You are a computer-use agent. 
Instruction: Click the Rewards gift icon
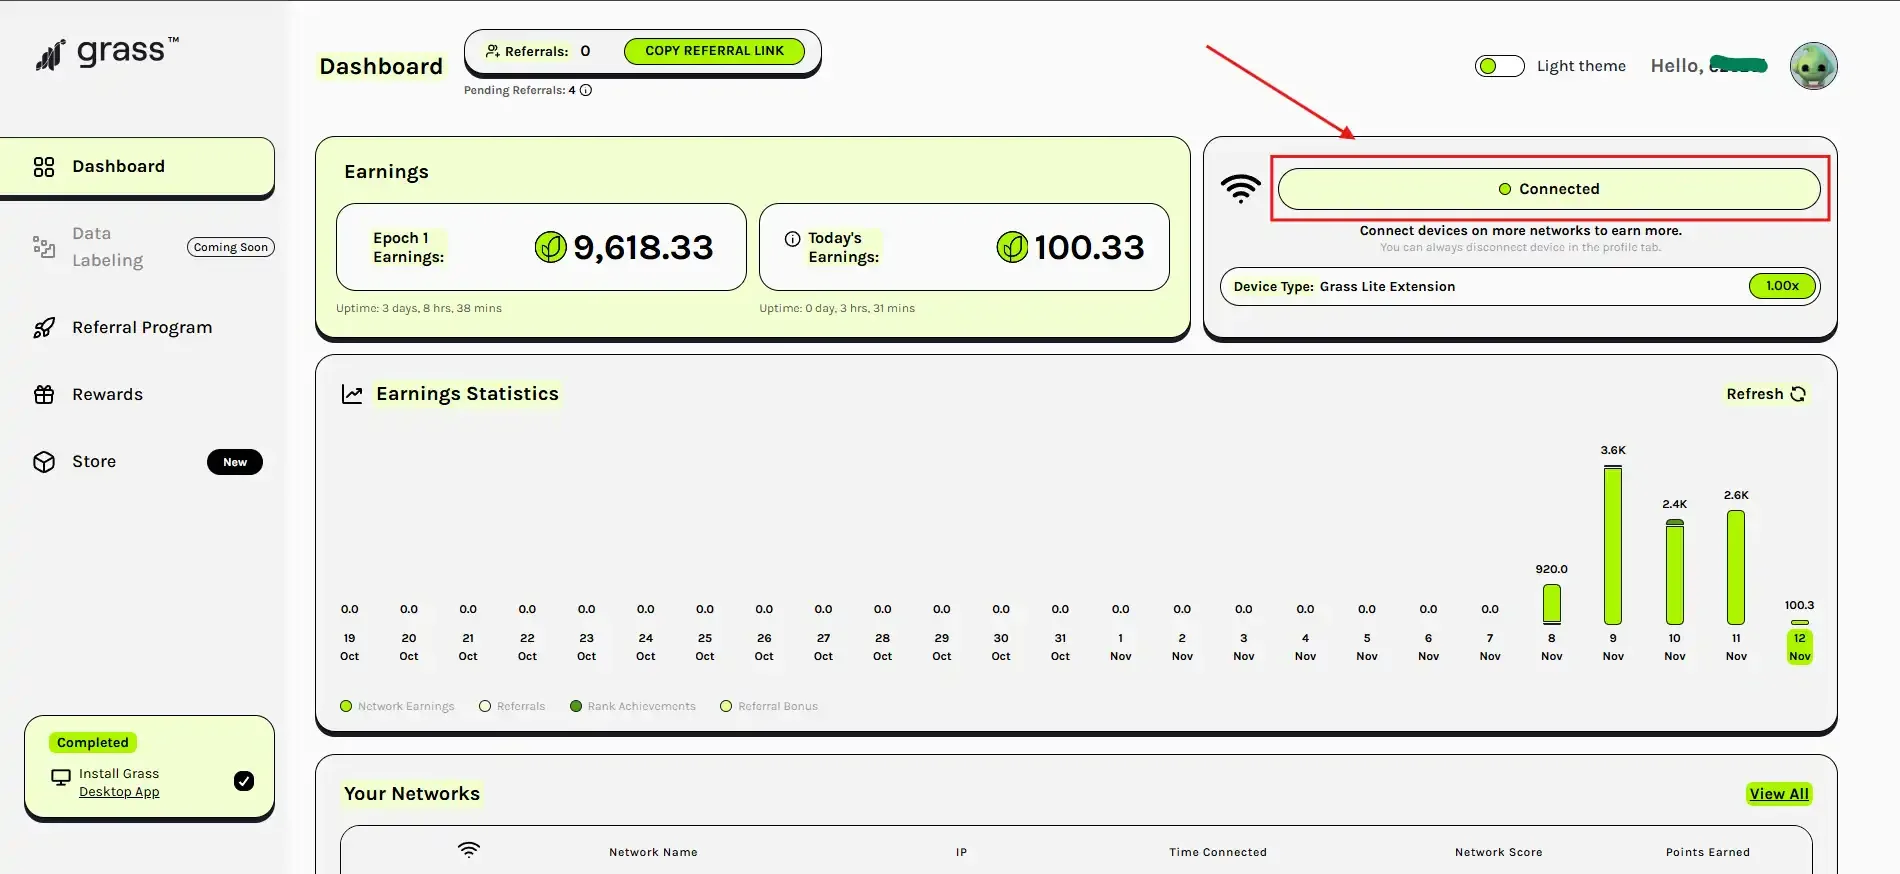pyautogui.click(x=44, y=395)
